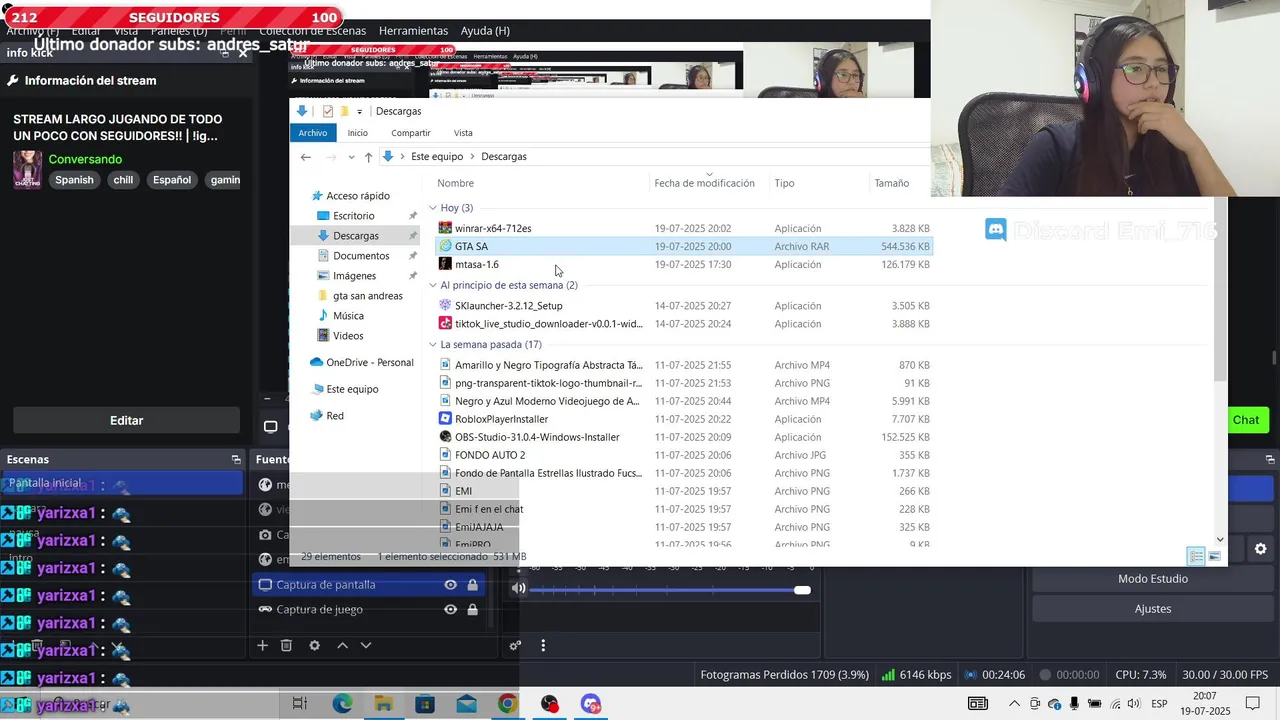Open the Documentos folder in sidebar
Viewport: 1280px width, 720px height.
pos(361,256)
